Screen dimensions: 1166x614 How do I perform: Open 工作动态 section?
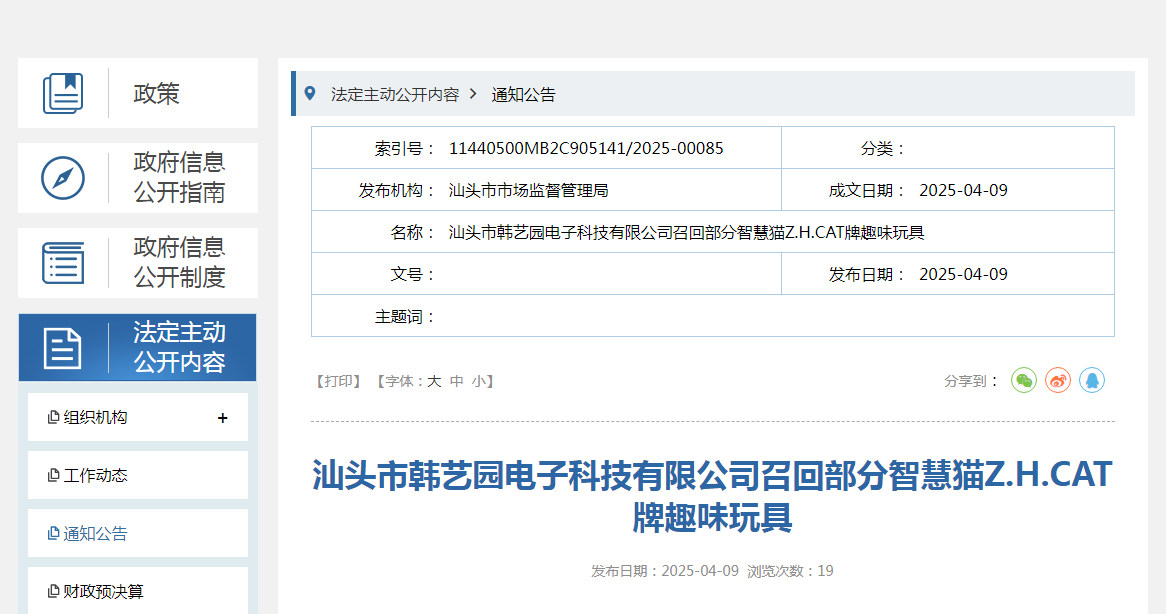tap(95, 476)
